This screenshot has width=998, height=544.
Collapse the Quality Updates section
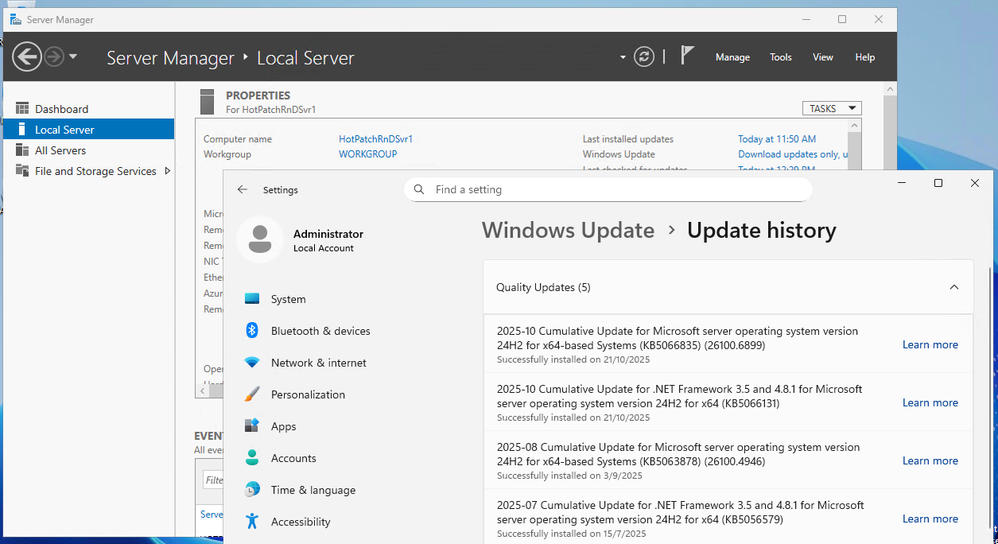(953, 288)
